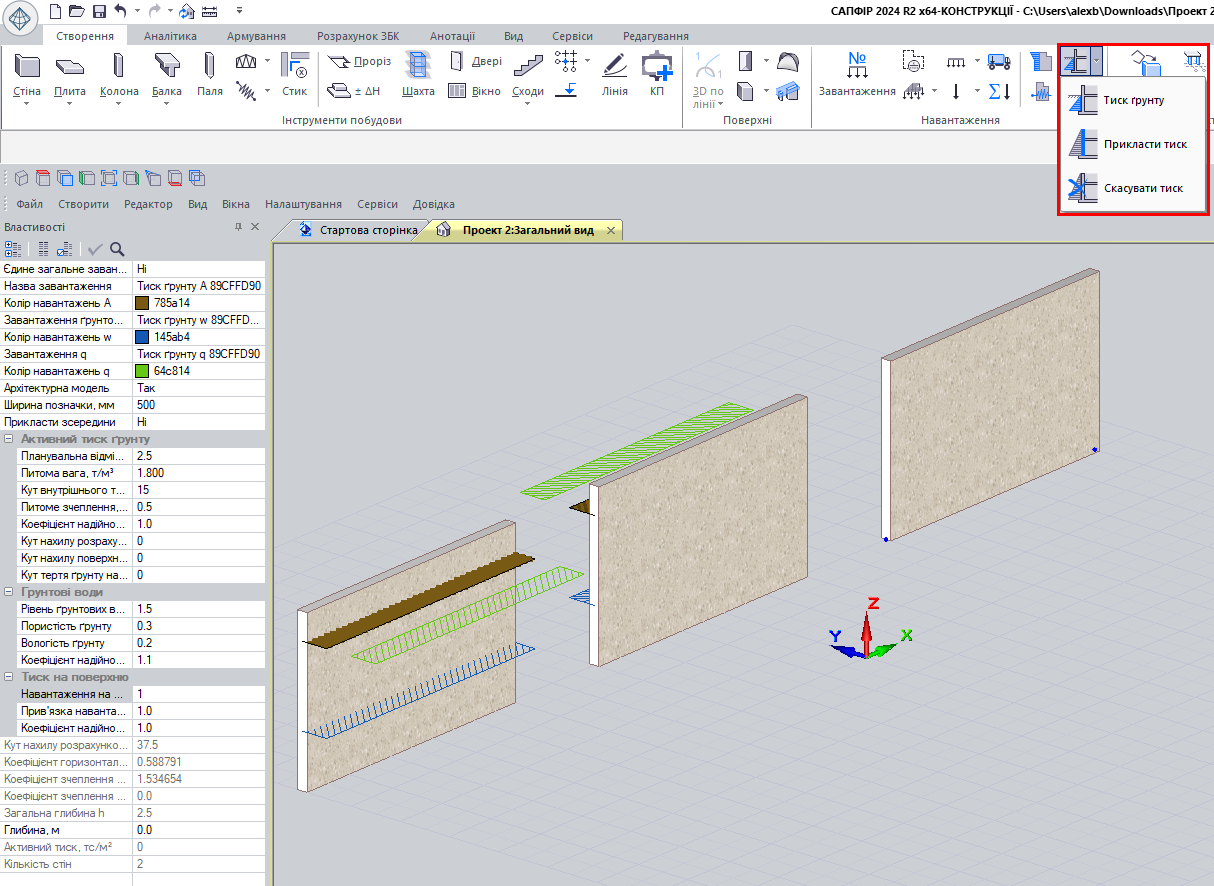
Task: Select the Стіна wall tool
Action: point(28,68)
